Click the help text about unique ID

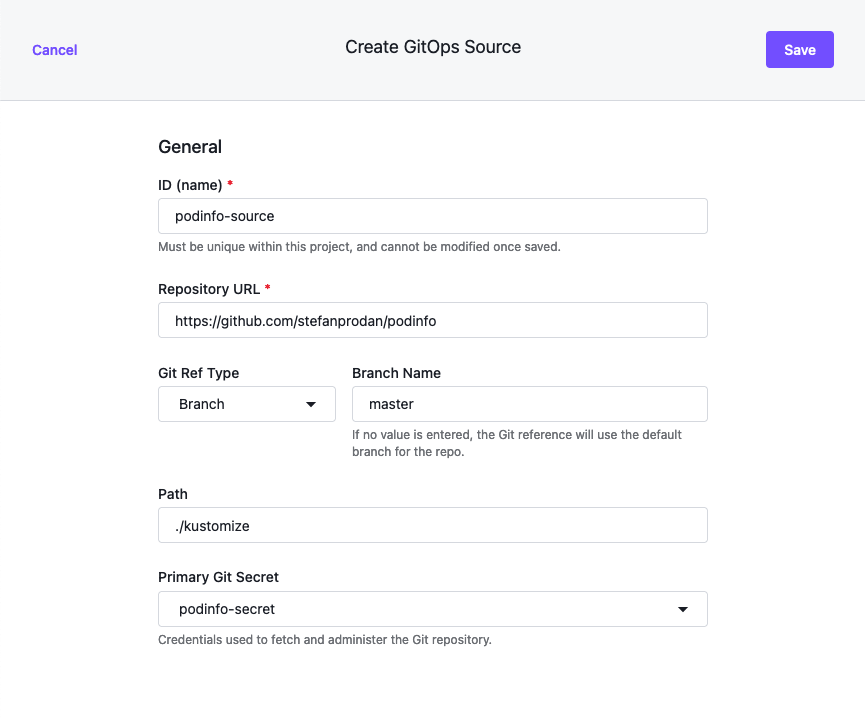pyautogui.click(x=359, y=247)
